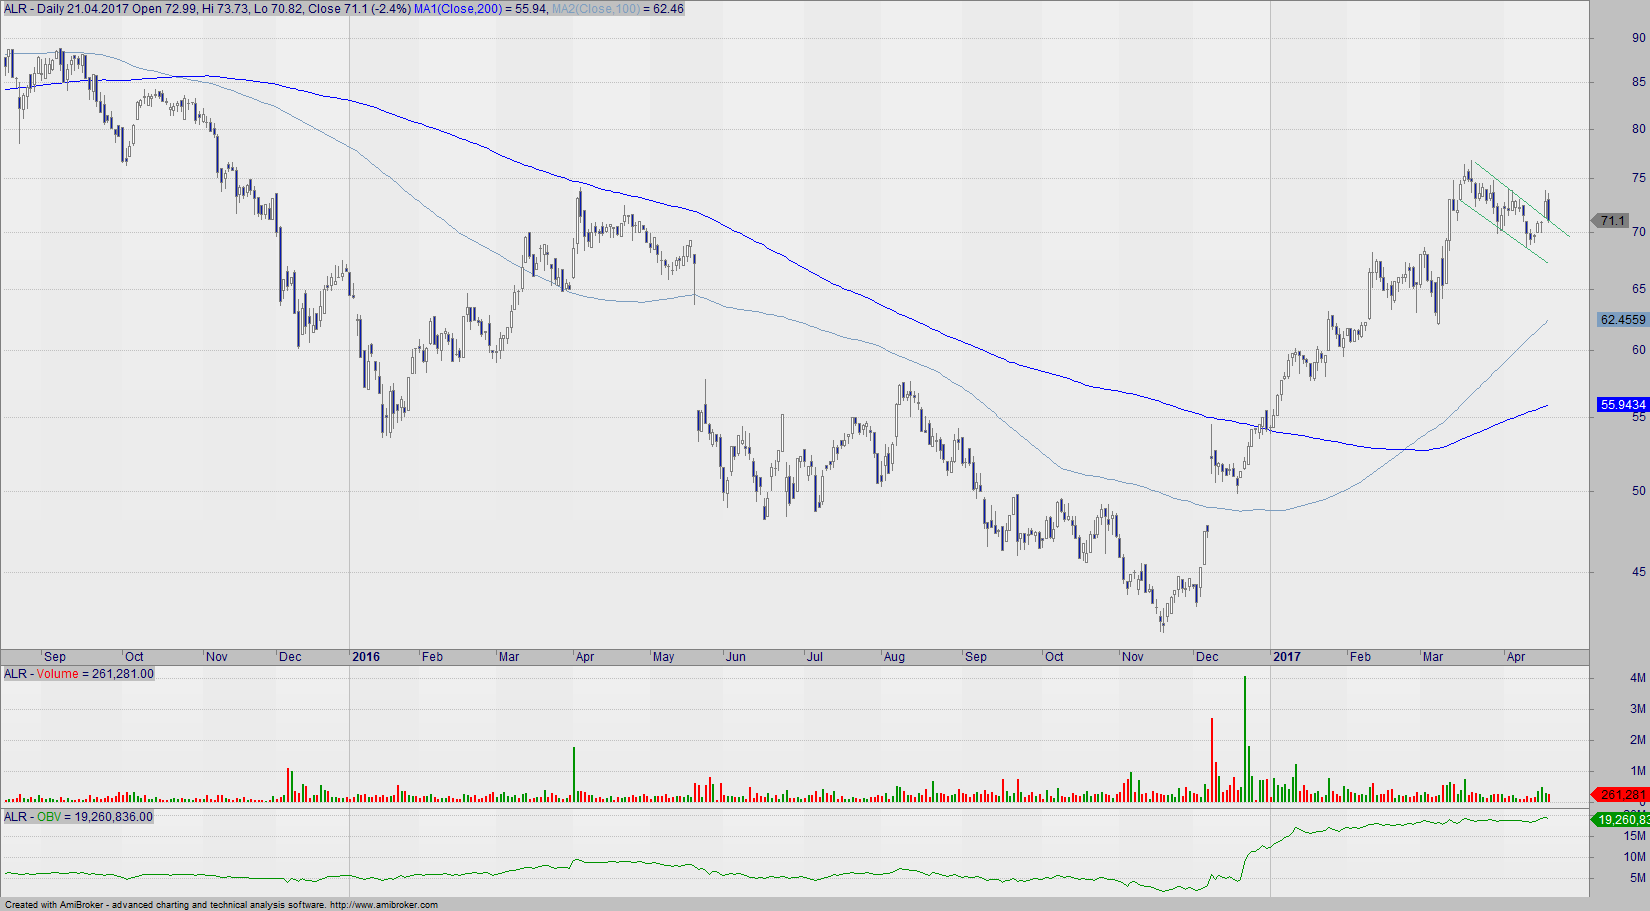Image resolution: width=1650 pixels, height=911 pixels.
Task: Open the amibroker.com link in footer
Action: click(384, 905)
